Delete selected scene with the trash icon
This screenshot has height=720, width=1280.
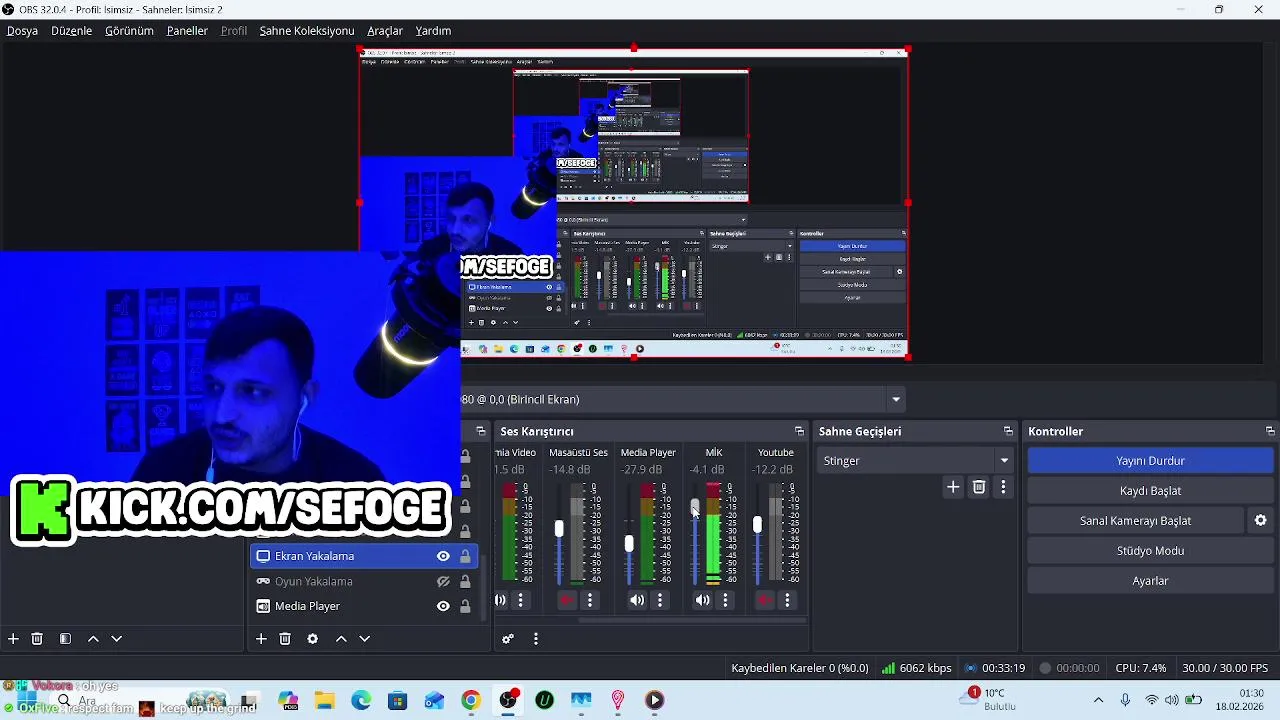click(37, 639)
